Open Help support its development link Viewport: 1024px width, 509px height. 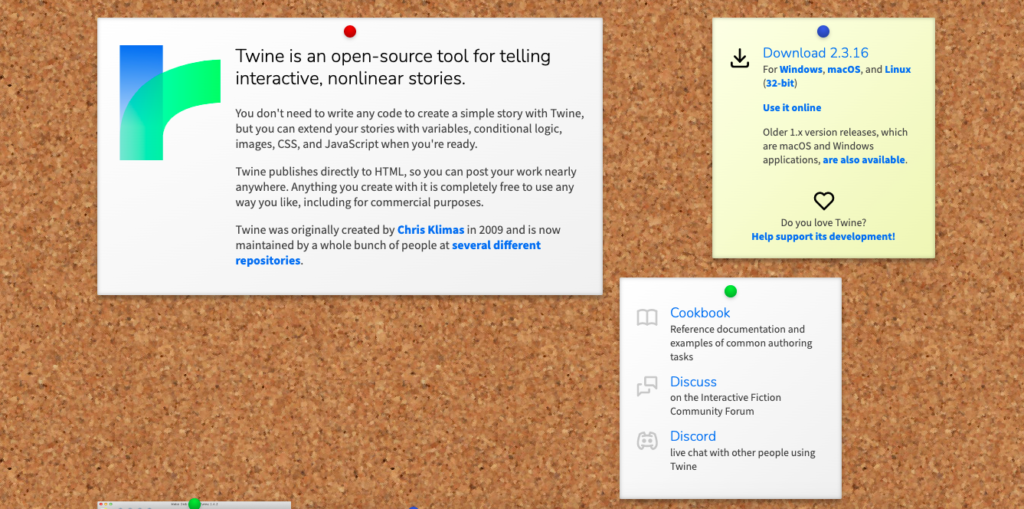point(823,237)
